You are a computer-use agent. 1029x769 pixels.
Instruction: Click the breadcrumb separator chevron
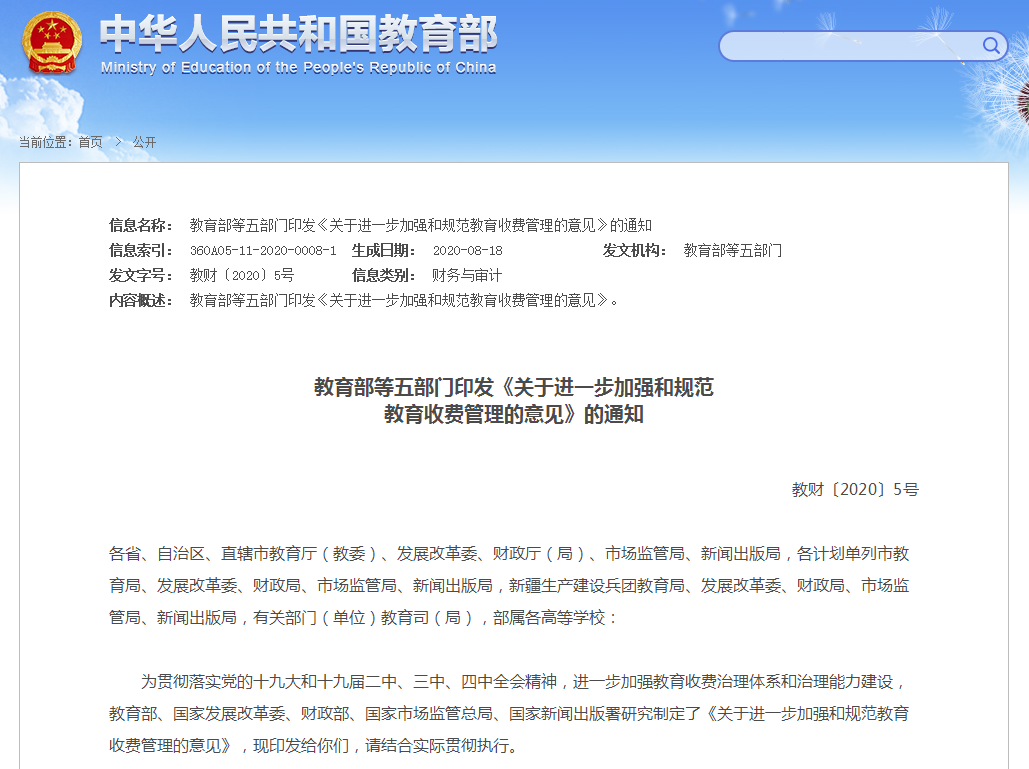pyautogui.click(x=117, y=142)
